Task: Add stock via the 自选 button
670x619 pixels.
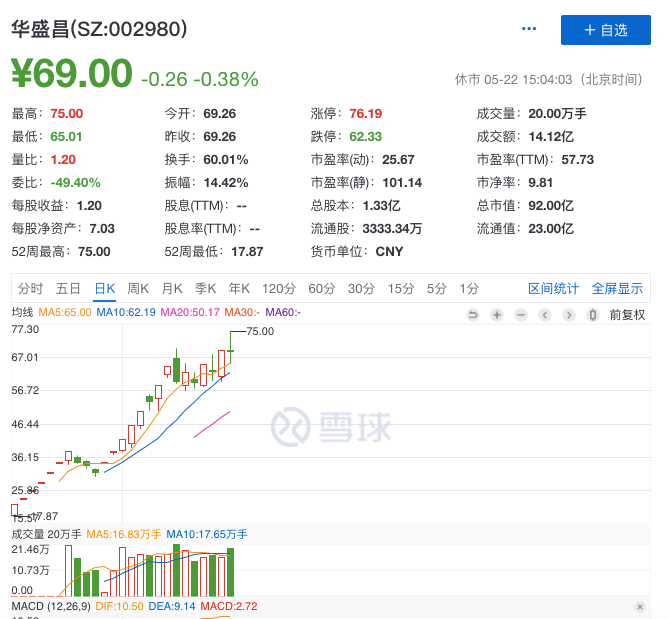Action: pos(605,30)
